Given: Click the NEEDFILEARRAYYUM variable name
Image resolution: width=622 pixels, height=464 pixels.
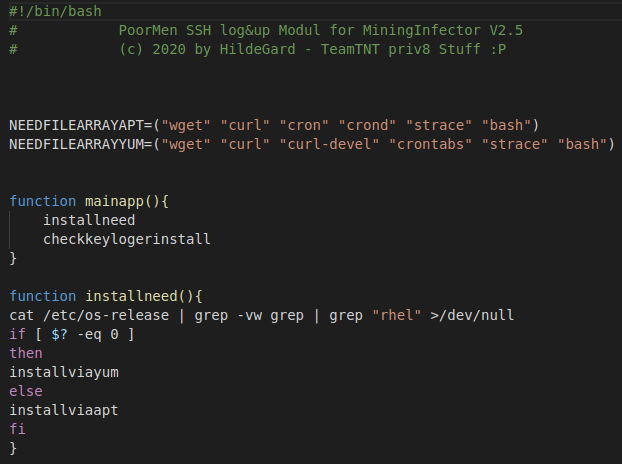Looking at the screenshot, I should (x=76, y=144).
